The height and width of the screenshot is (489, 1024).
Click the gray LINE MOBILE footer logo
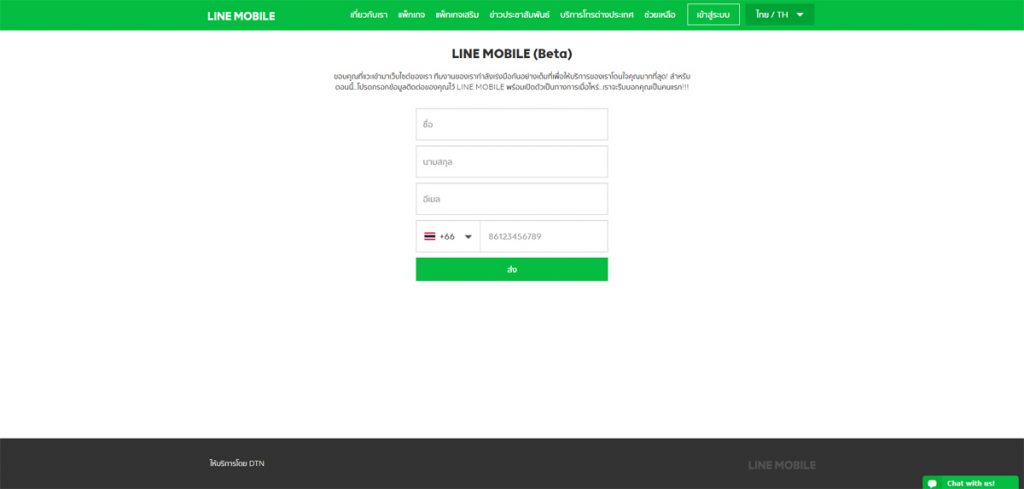click(782, 465)
